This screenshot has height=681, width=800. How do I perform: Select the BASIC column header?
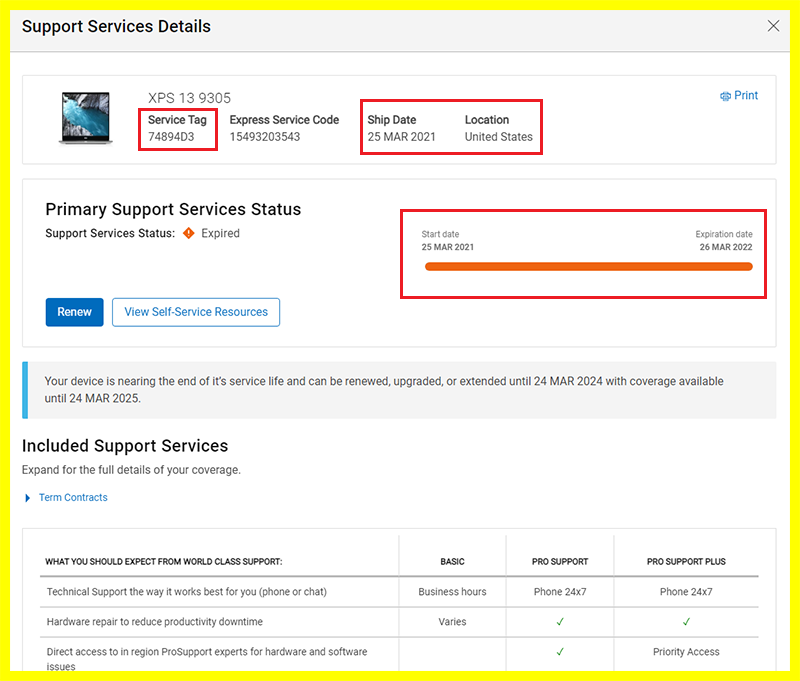click(x=452, y=562)
